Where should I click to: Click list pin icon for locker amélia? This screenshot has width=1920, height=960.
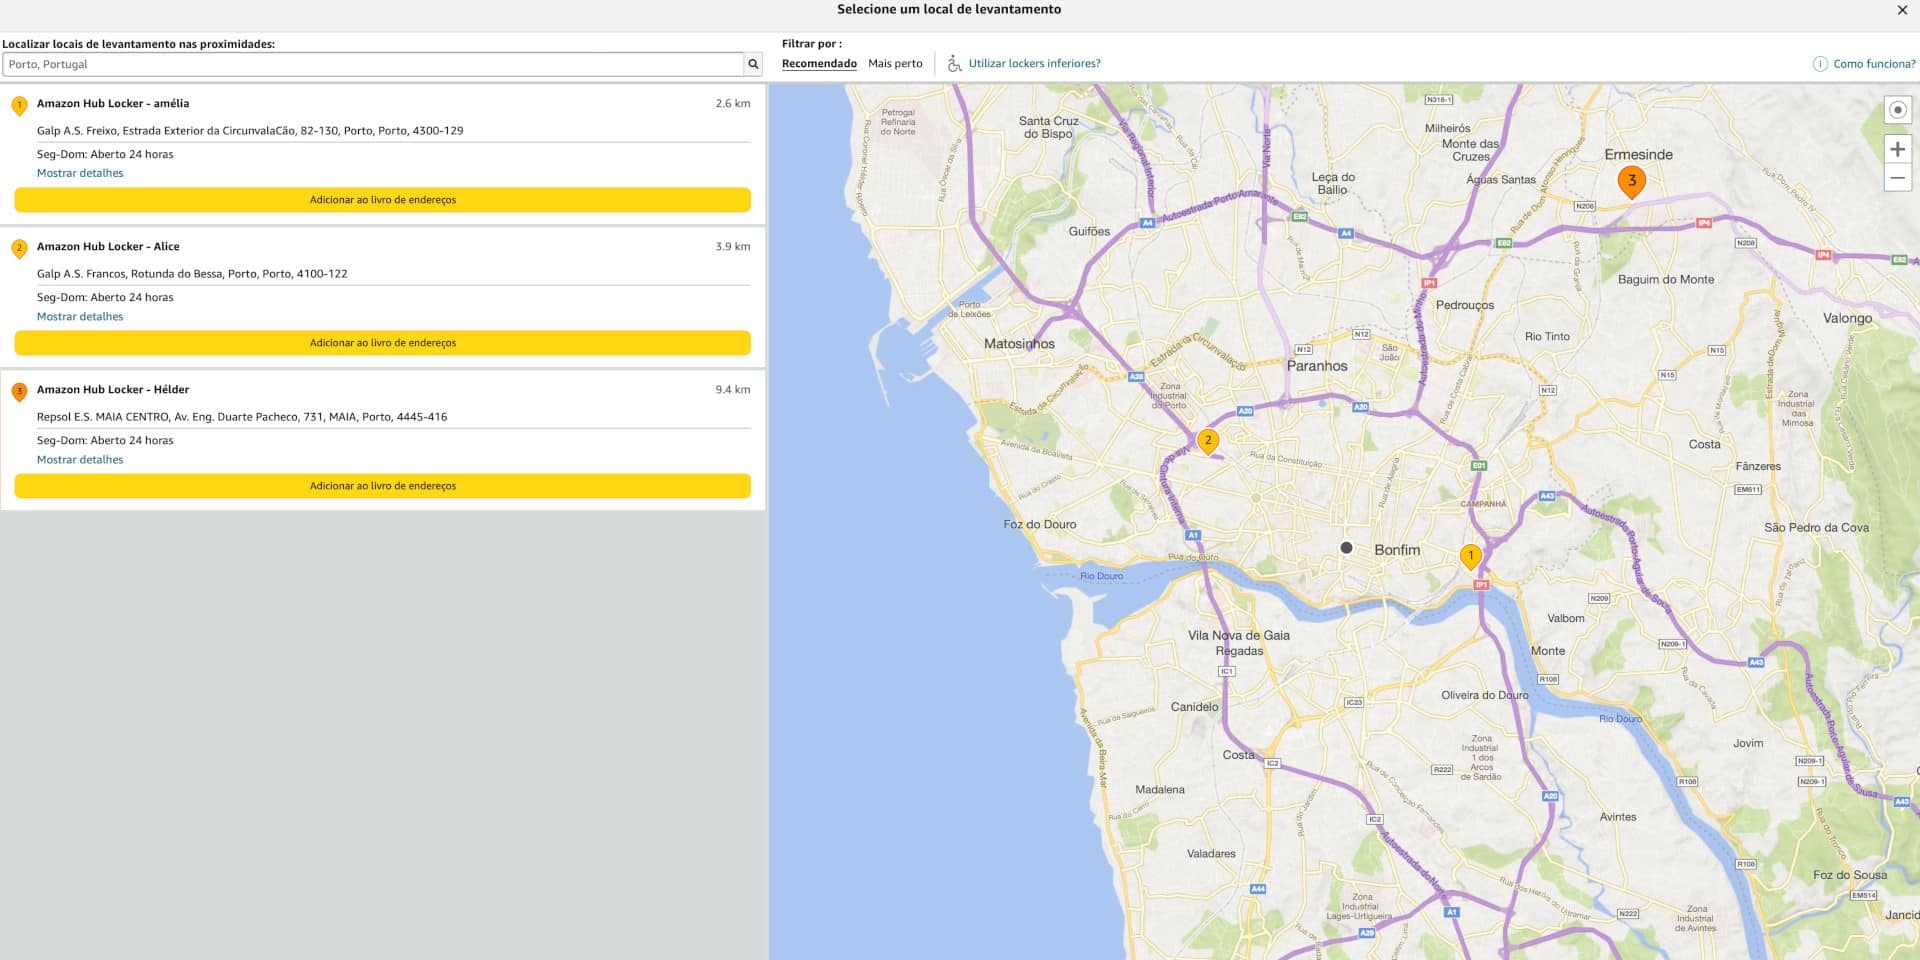tap(19, 105)
